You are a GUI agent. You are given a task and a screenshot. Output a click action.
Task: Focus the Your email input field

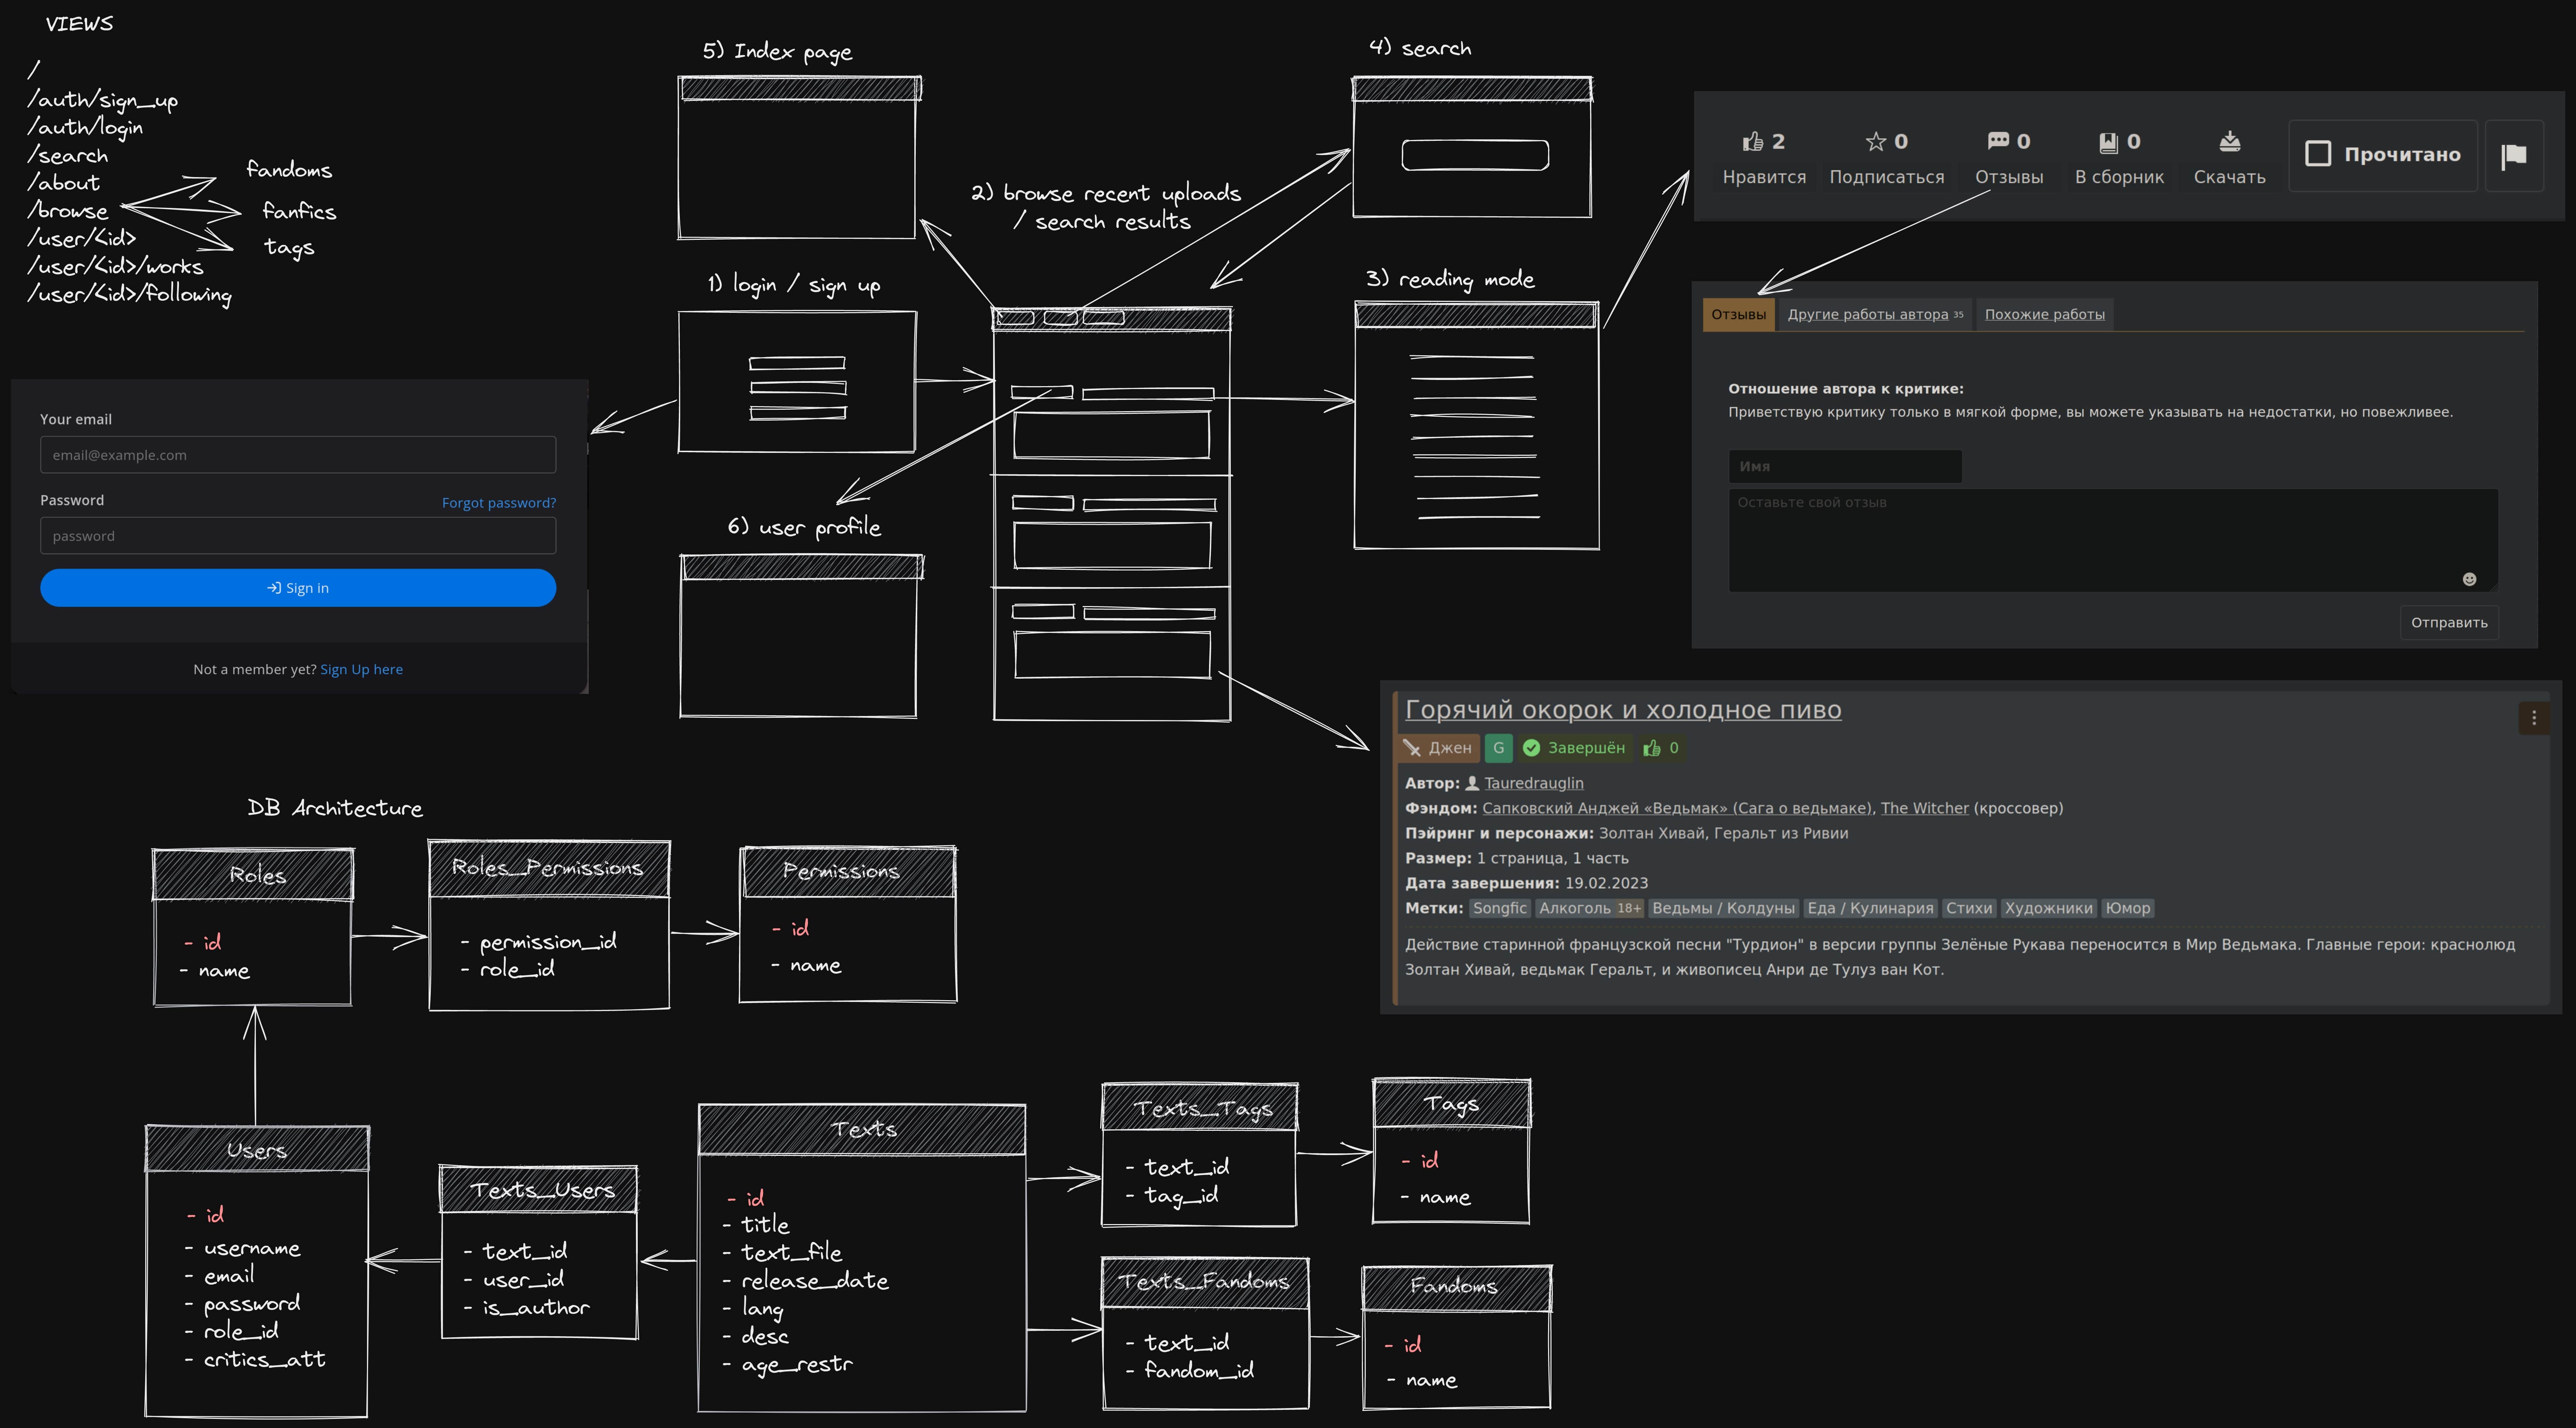pos(298,455)
